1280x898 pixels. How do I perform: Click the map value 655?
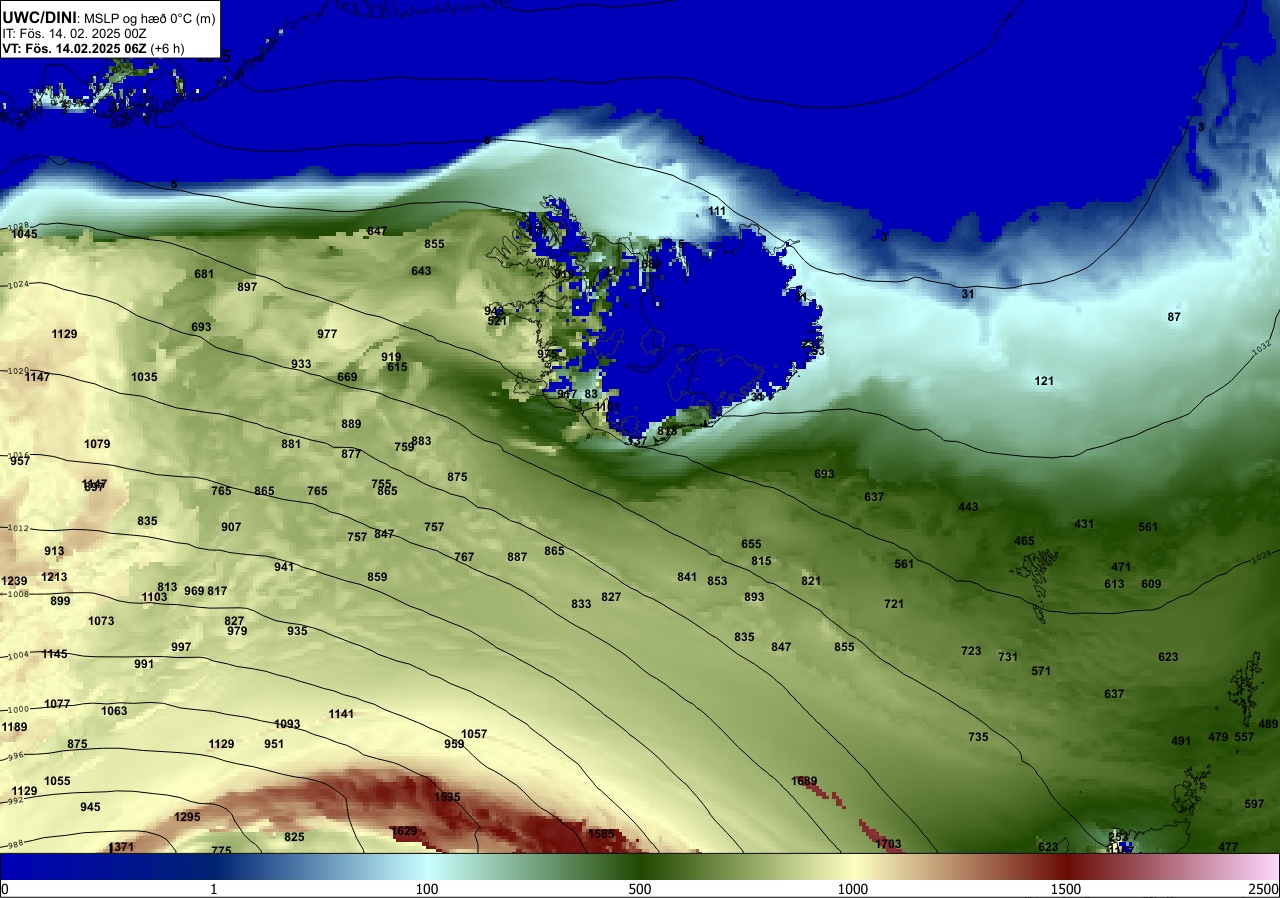point(751,544)
